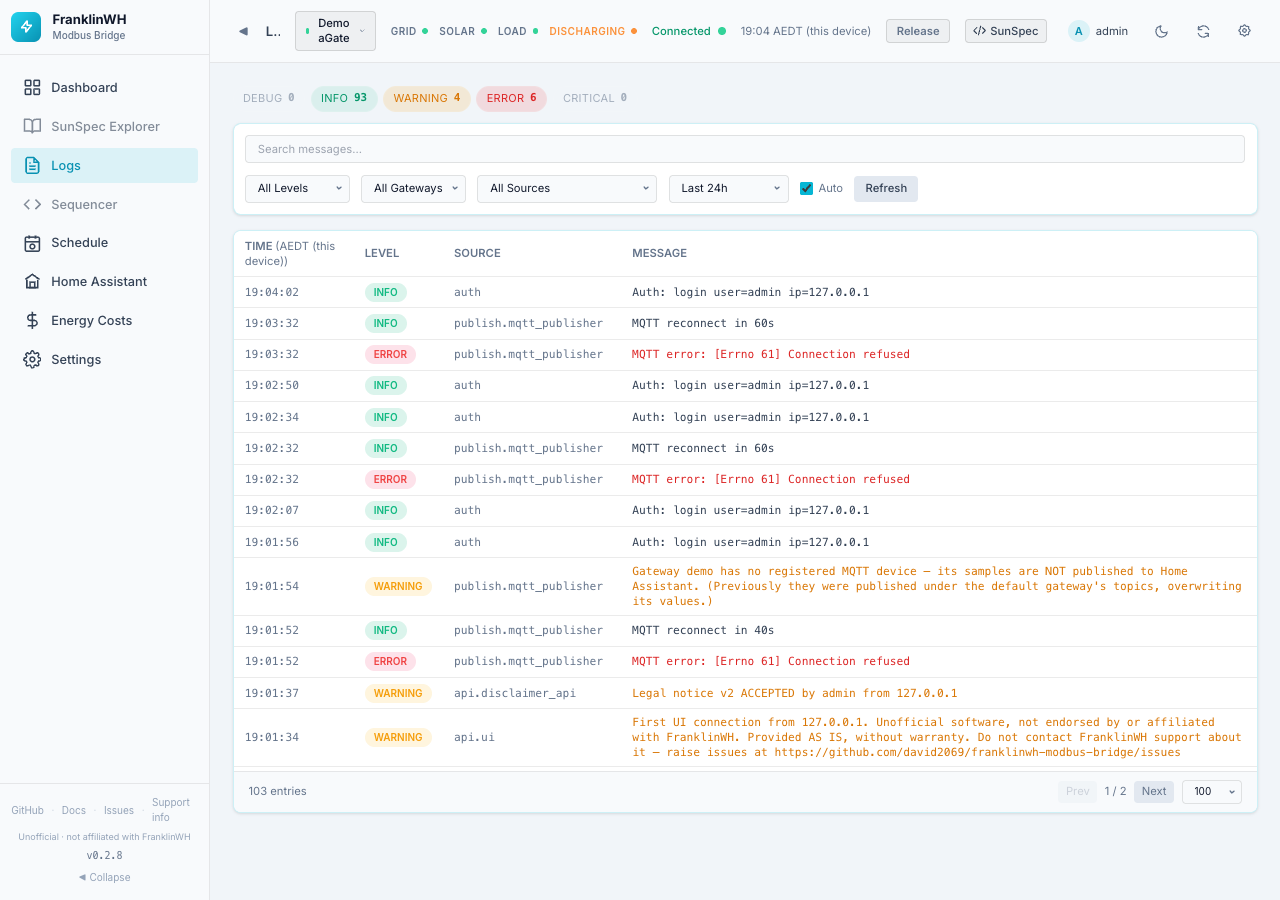This screenshot has width=1280, height=900.
Task: Click the Release button
Action: (x=918, y=31)
